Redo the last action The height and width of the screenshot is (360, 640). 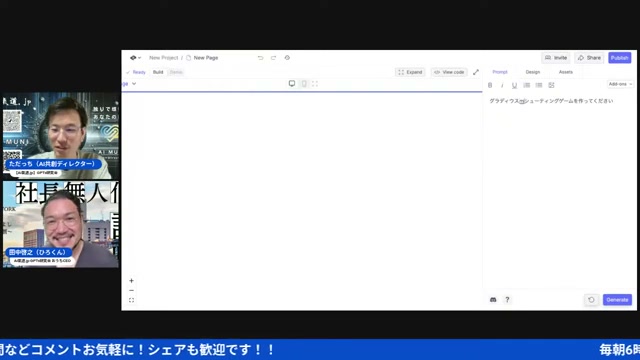tap(273, 58)
